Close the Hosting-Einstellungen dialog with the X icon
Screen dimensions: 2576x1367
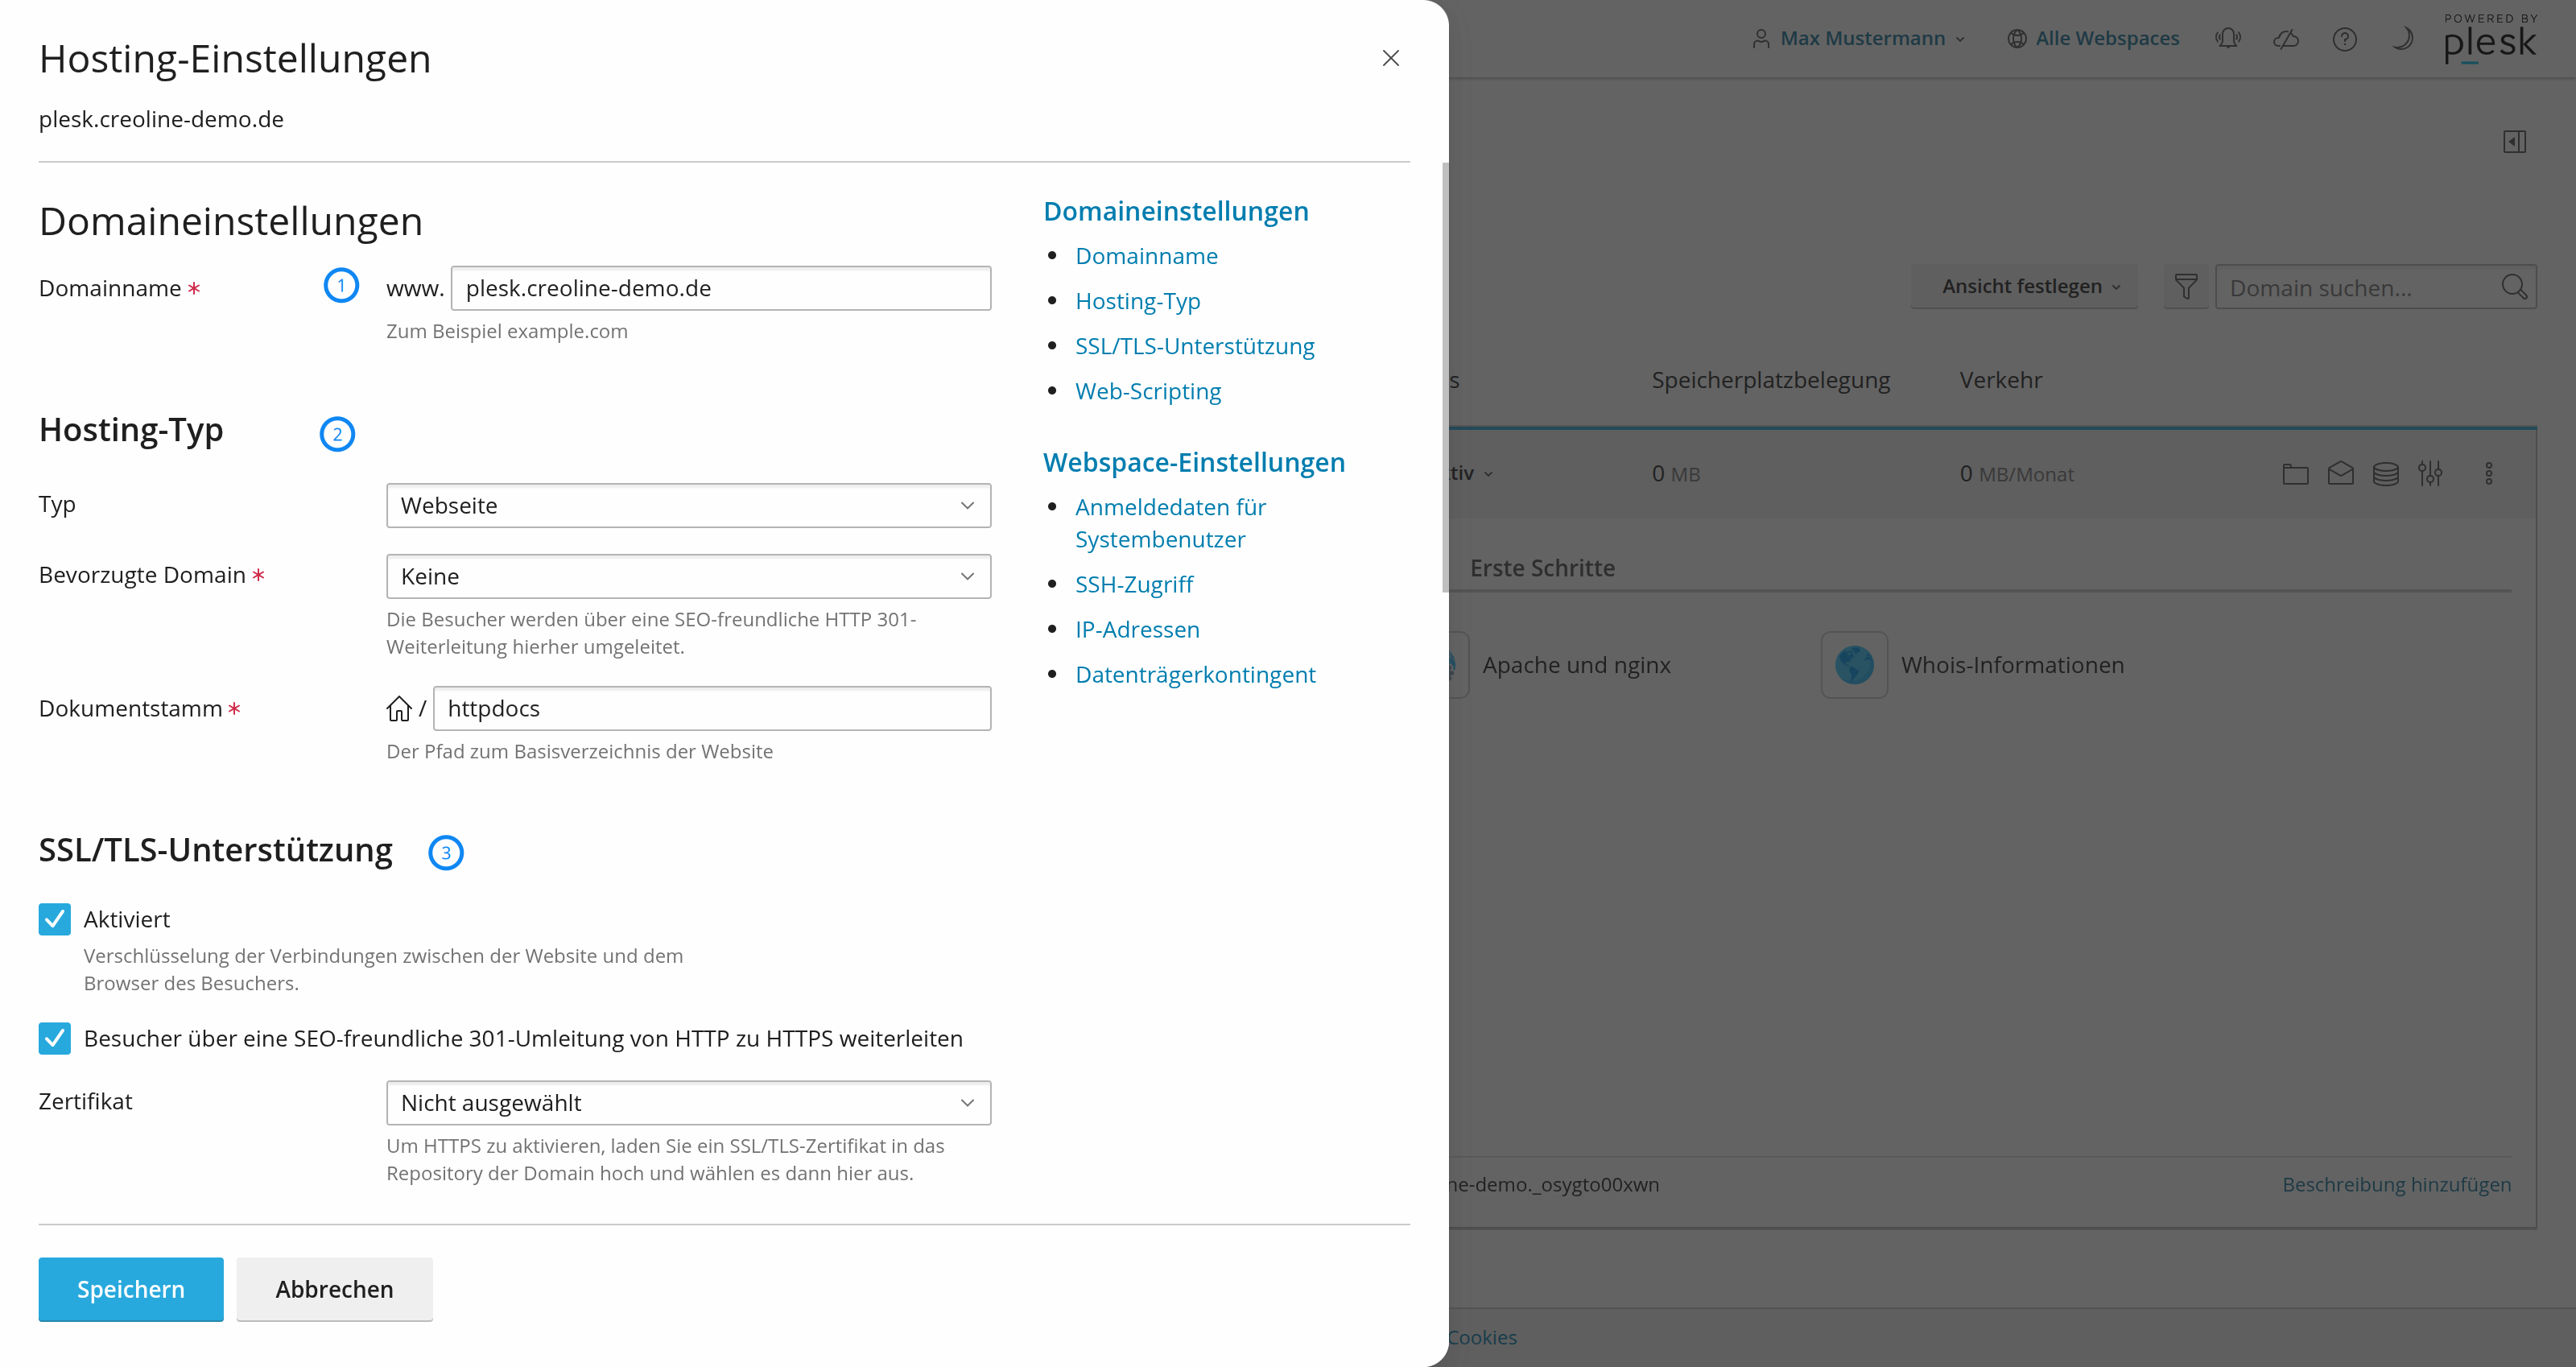click(1390, 58)
